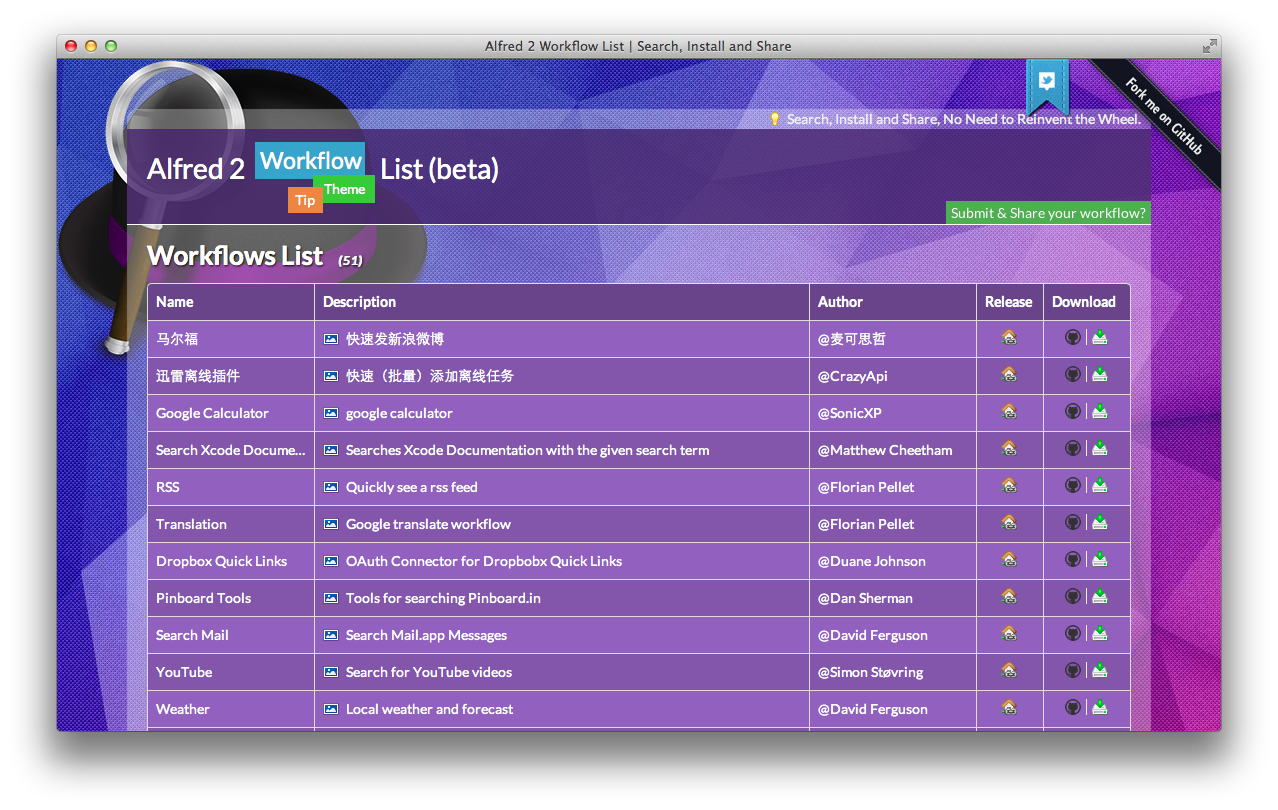Viewport: 1278px width, 810px height.
Task: Open Submit & Share your workflow link
Action: [x=1048, y=212]
